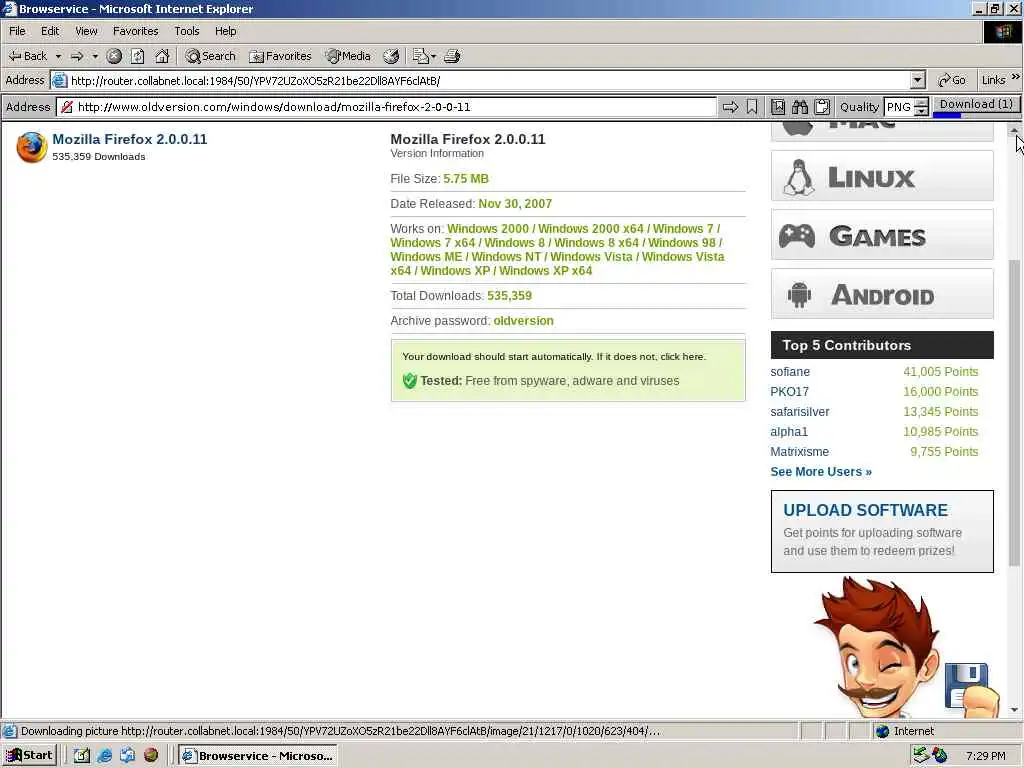The image size is (1024, 768).
Task: Open the Favorites pane in toolbar
Action: pos(280,56)
